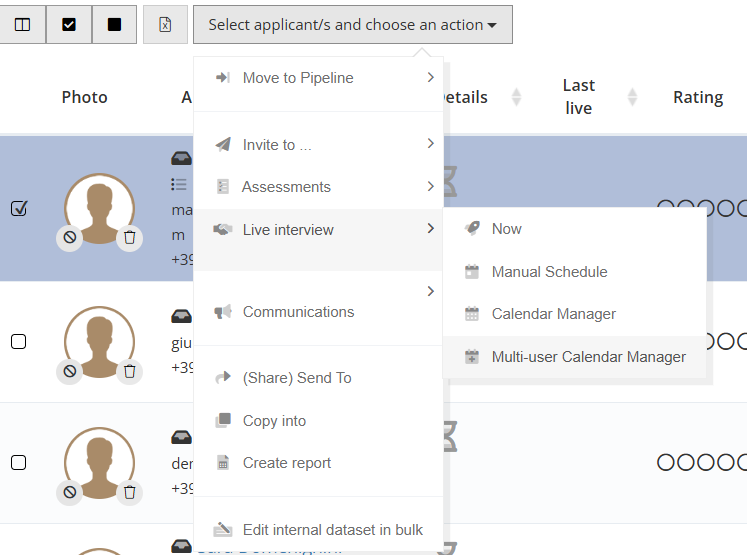Rate first applicant using first rating circle

[x=666, y=208]
